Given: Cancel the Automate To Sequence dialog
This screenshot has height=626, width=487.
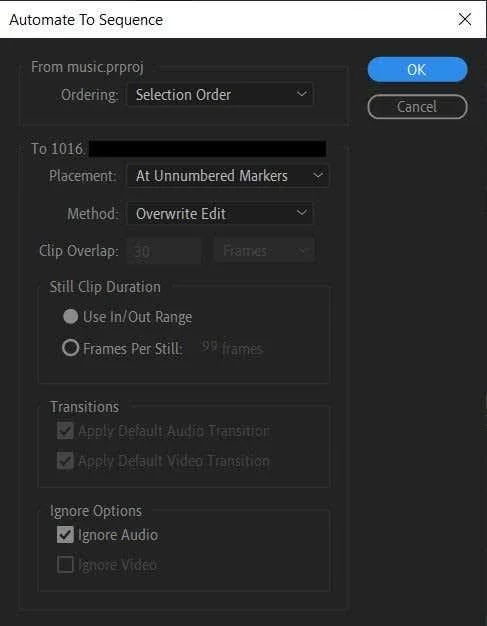Looking at the screenshot, I should [417, 107].
